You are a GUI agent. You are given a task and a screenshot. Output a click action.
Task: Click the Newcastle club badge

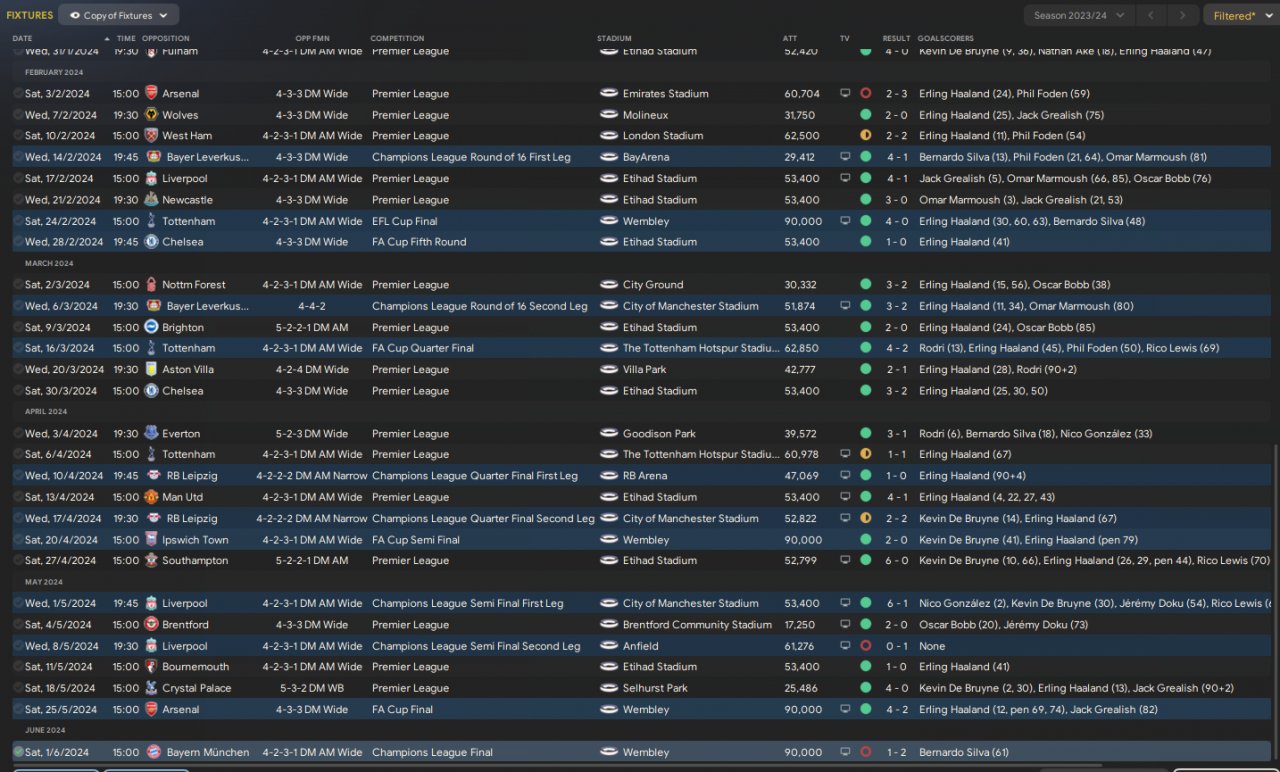[x=152, y=200]
